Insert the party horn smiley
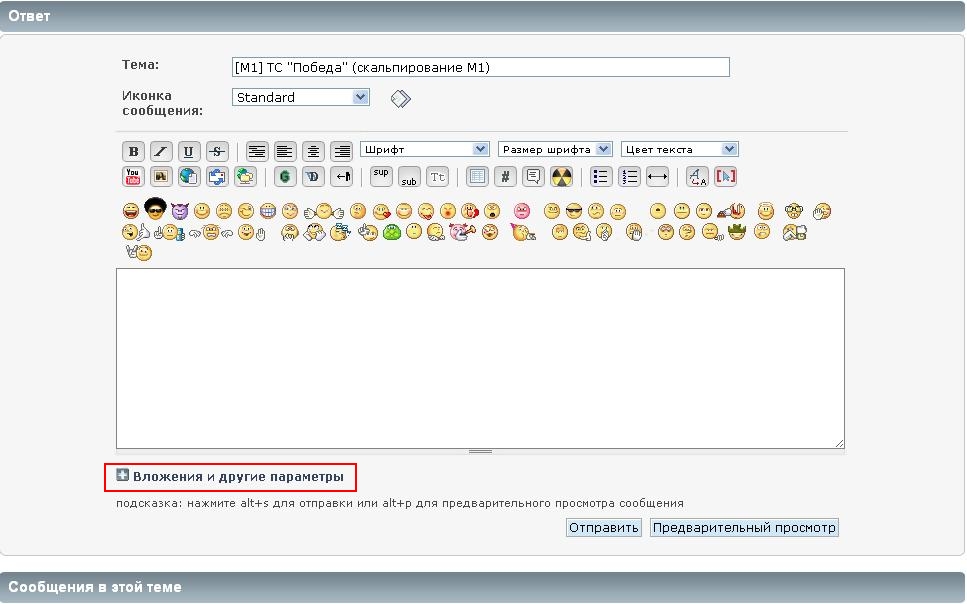Image resolution: width=967 pixels, height=604 pixels. [523, 232]
